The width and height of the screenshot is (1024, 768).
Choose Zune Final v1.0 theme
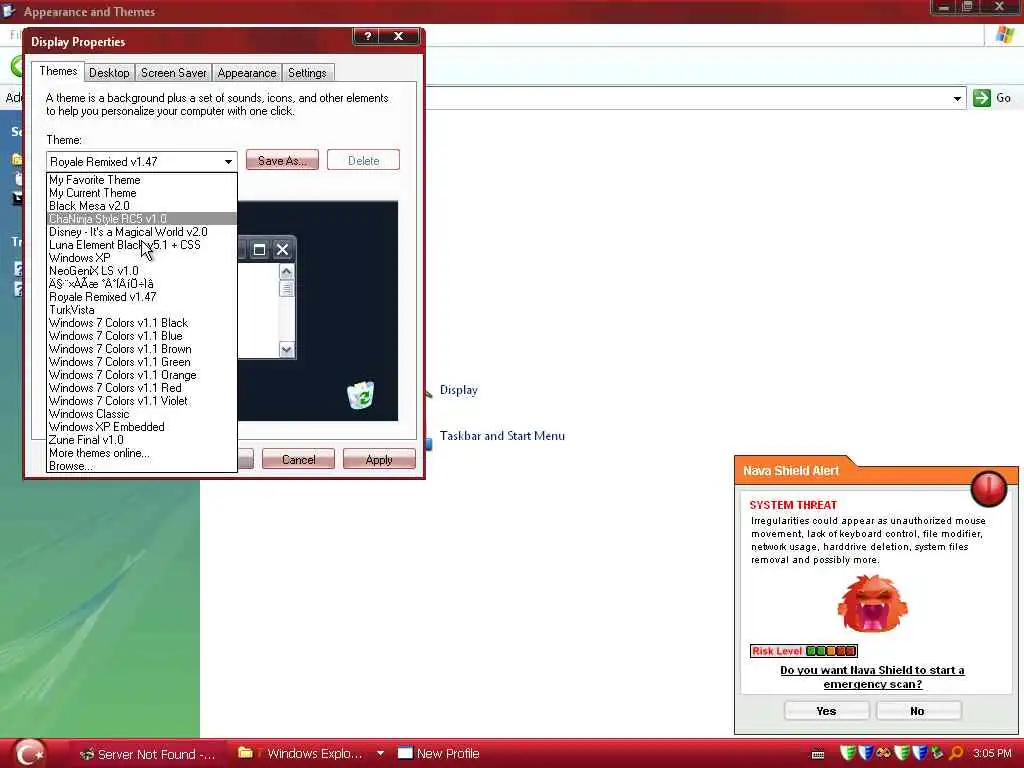[142, 440]
